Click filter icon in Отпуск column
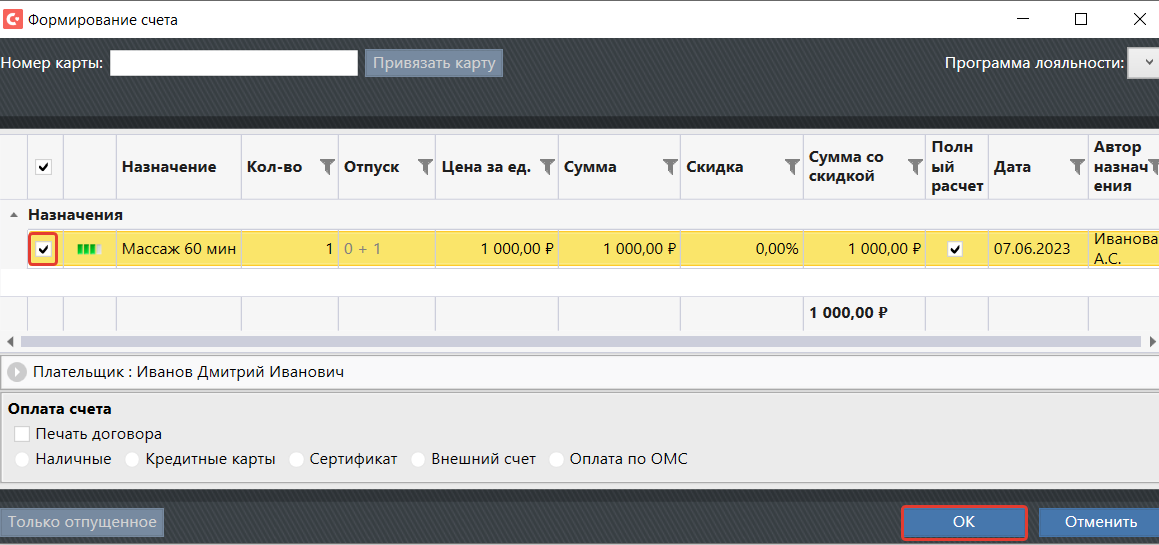Screen dimensions: 1159x545 (x=424, y=167)
